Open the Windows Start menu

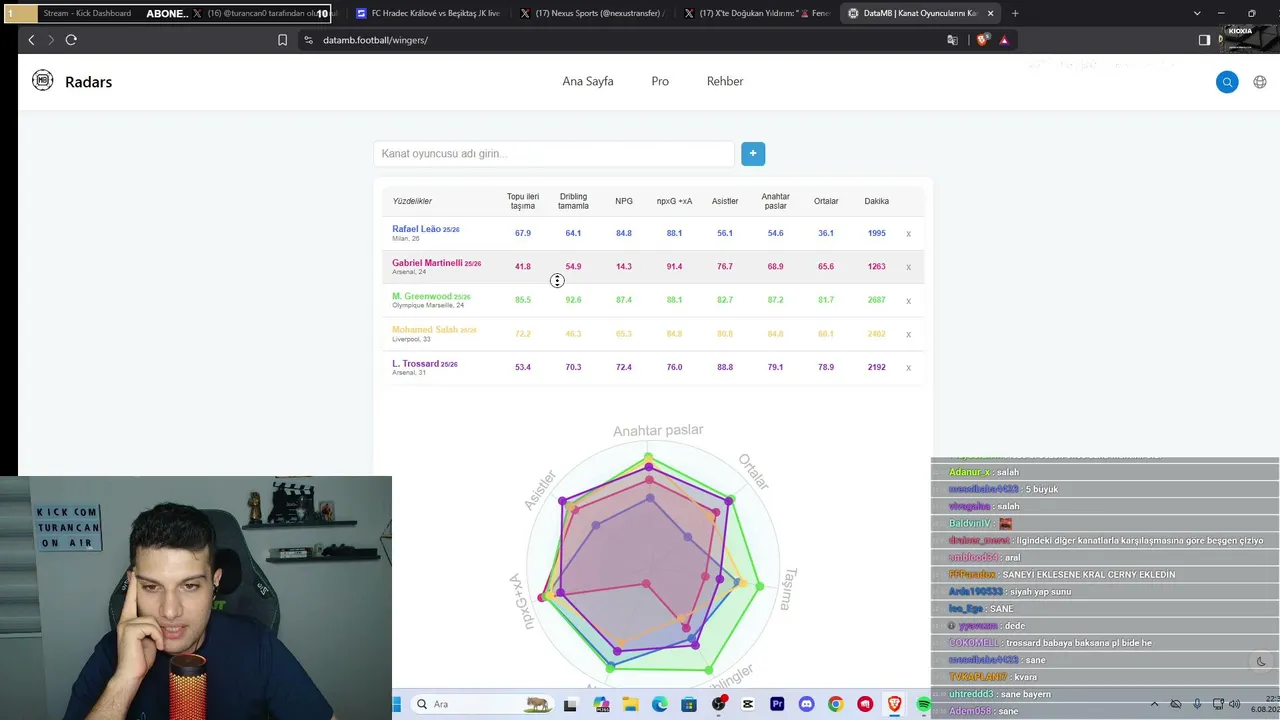[x=397, y=704]
